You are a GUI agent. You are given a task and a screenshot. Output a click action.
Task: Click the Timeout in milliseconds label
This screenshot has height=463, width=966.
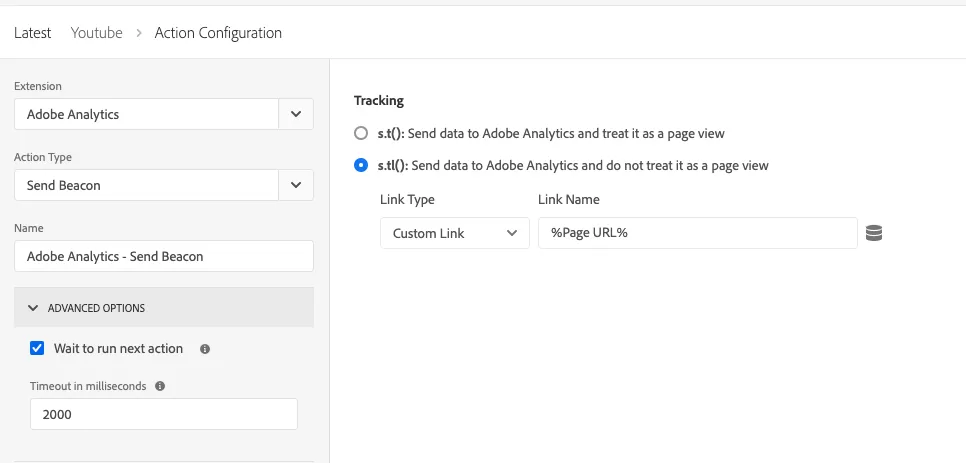pos(88,387)
